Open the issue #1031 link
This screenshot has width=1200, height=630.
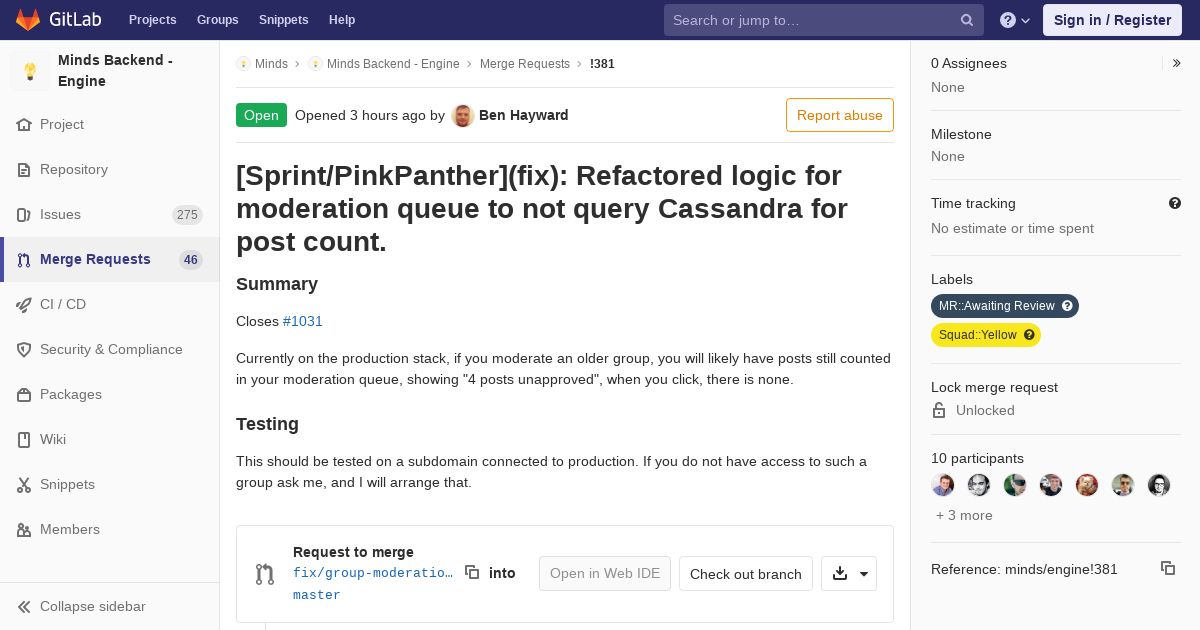coord(303,321)
